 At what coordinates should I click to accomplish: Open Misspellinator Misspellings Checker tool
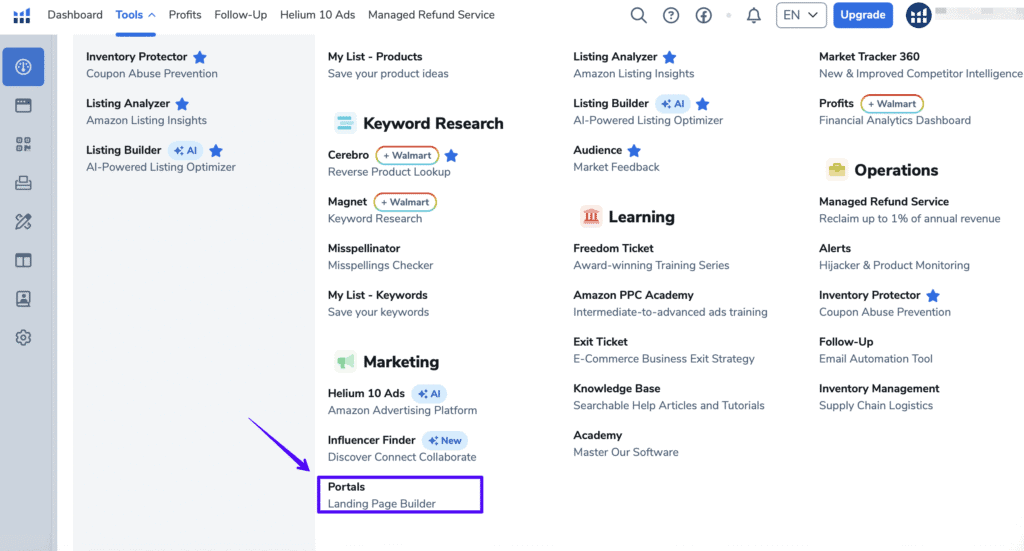pos(380,256)
